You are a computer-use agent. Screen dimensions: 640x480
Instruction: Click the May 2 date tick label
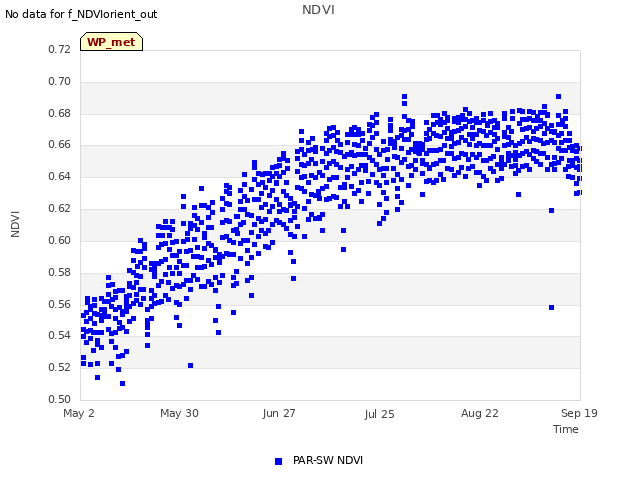[79, 413]
